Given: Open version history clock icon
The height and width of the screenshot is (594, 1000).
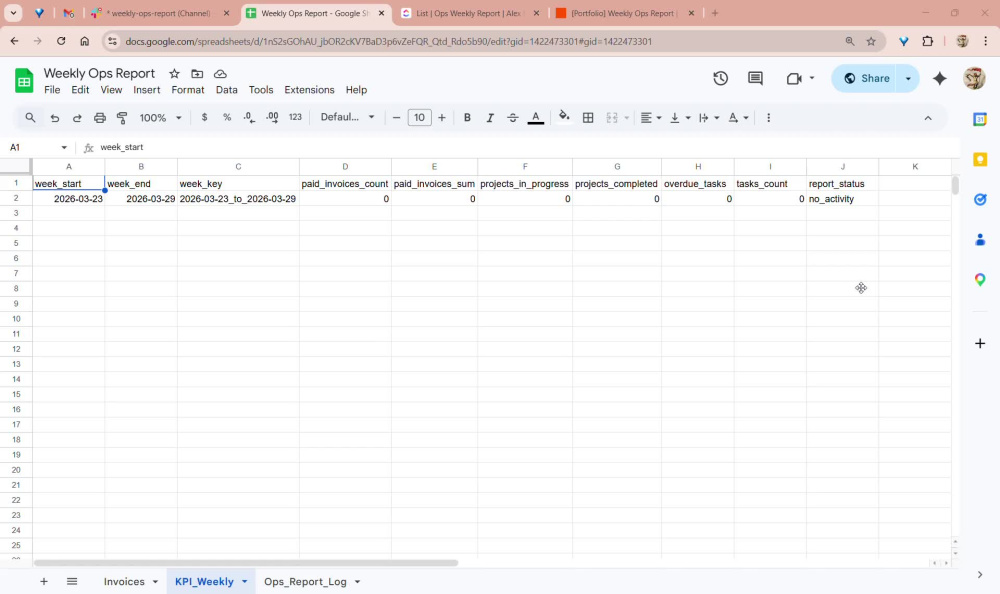Looking at the screenshot, I should point(721,78).
